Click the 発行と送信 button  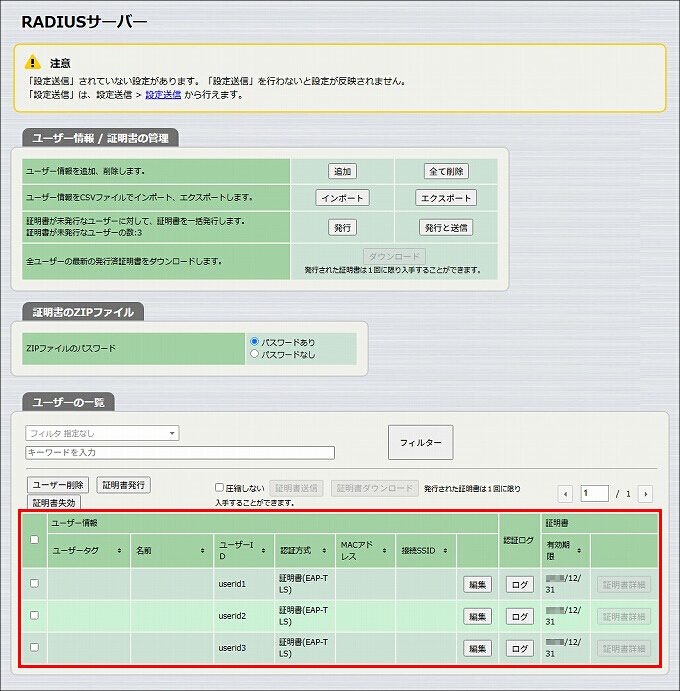[446, 228]
